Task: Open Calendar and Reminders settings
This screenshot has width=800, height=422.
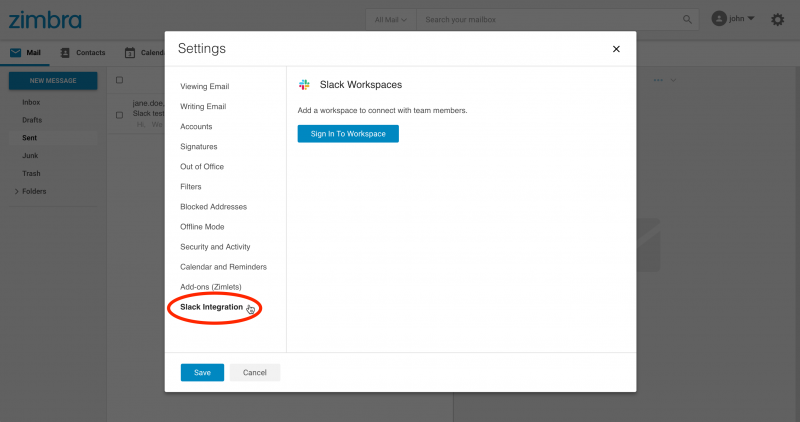Action: point(223,267)
